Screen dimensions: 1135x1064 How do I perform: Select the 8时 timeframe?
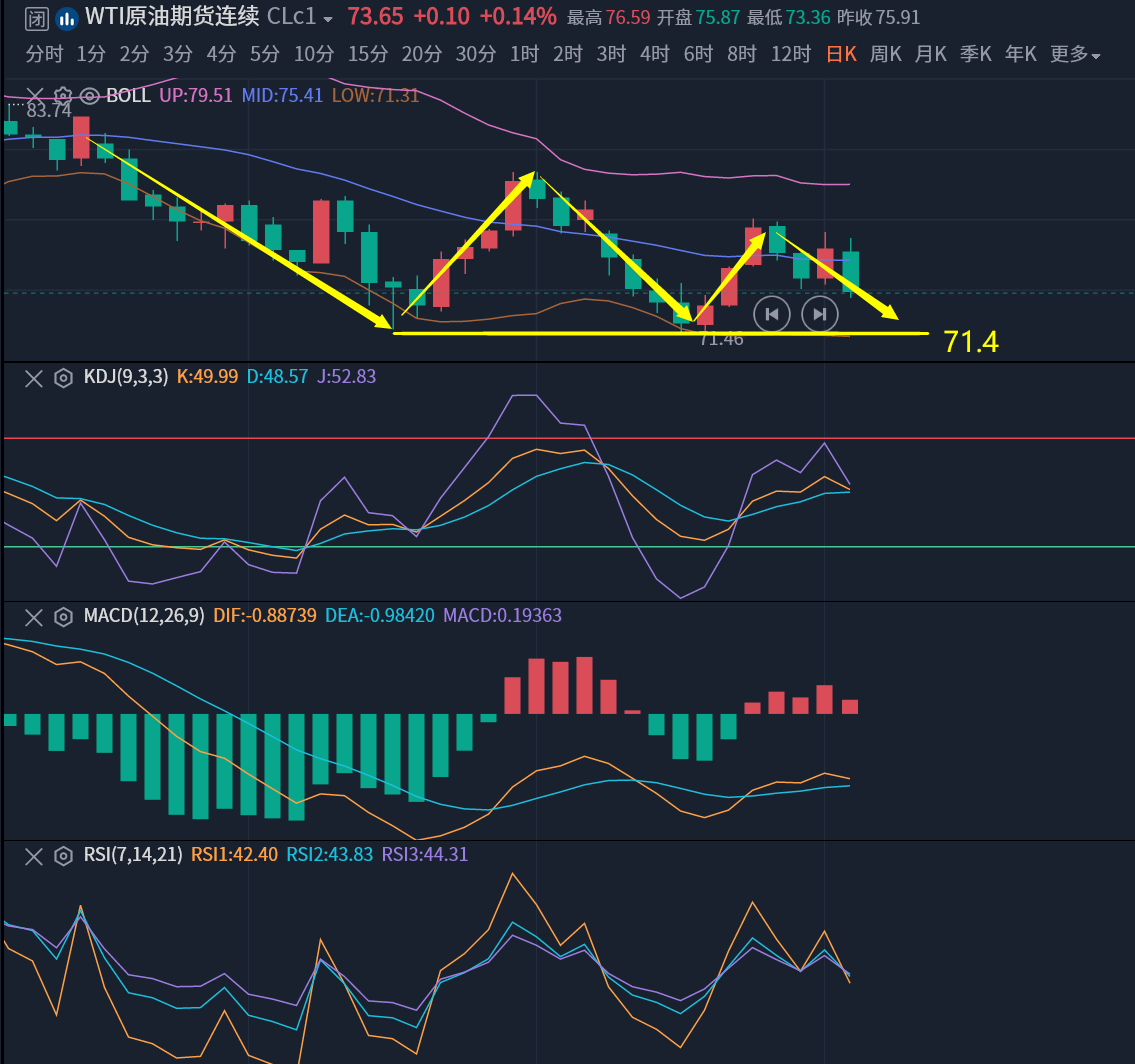tap(742, 54)
